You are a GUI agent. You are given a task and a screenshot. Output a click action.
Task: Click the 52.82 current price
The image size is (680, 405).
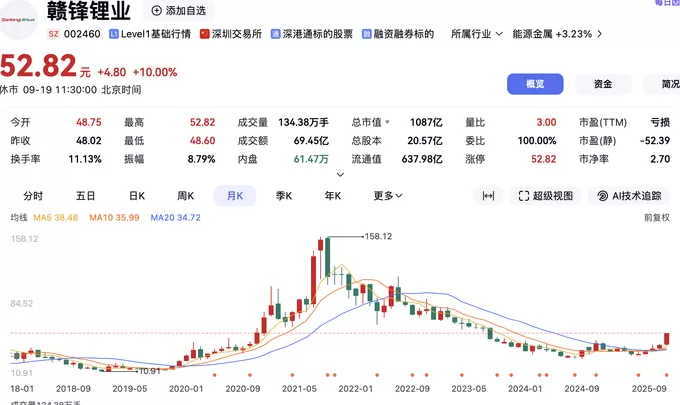[x=38, y=66]
